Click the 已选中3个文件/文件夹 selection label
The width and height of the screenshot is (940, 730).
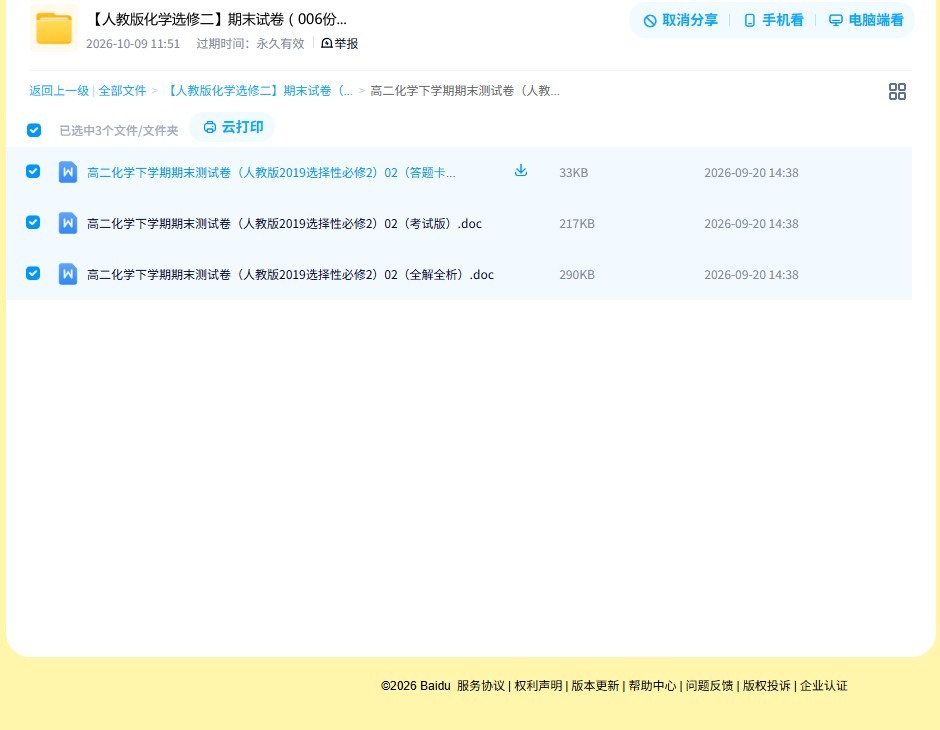pyautogui.click(x=119, y=131)
